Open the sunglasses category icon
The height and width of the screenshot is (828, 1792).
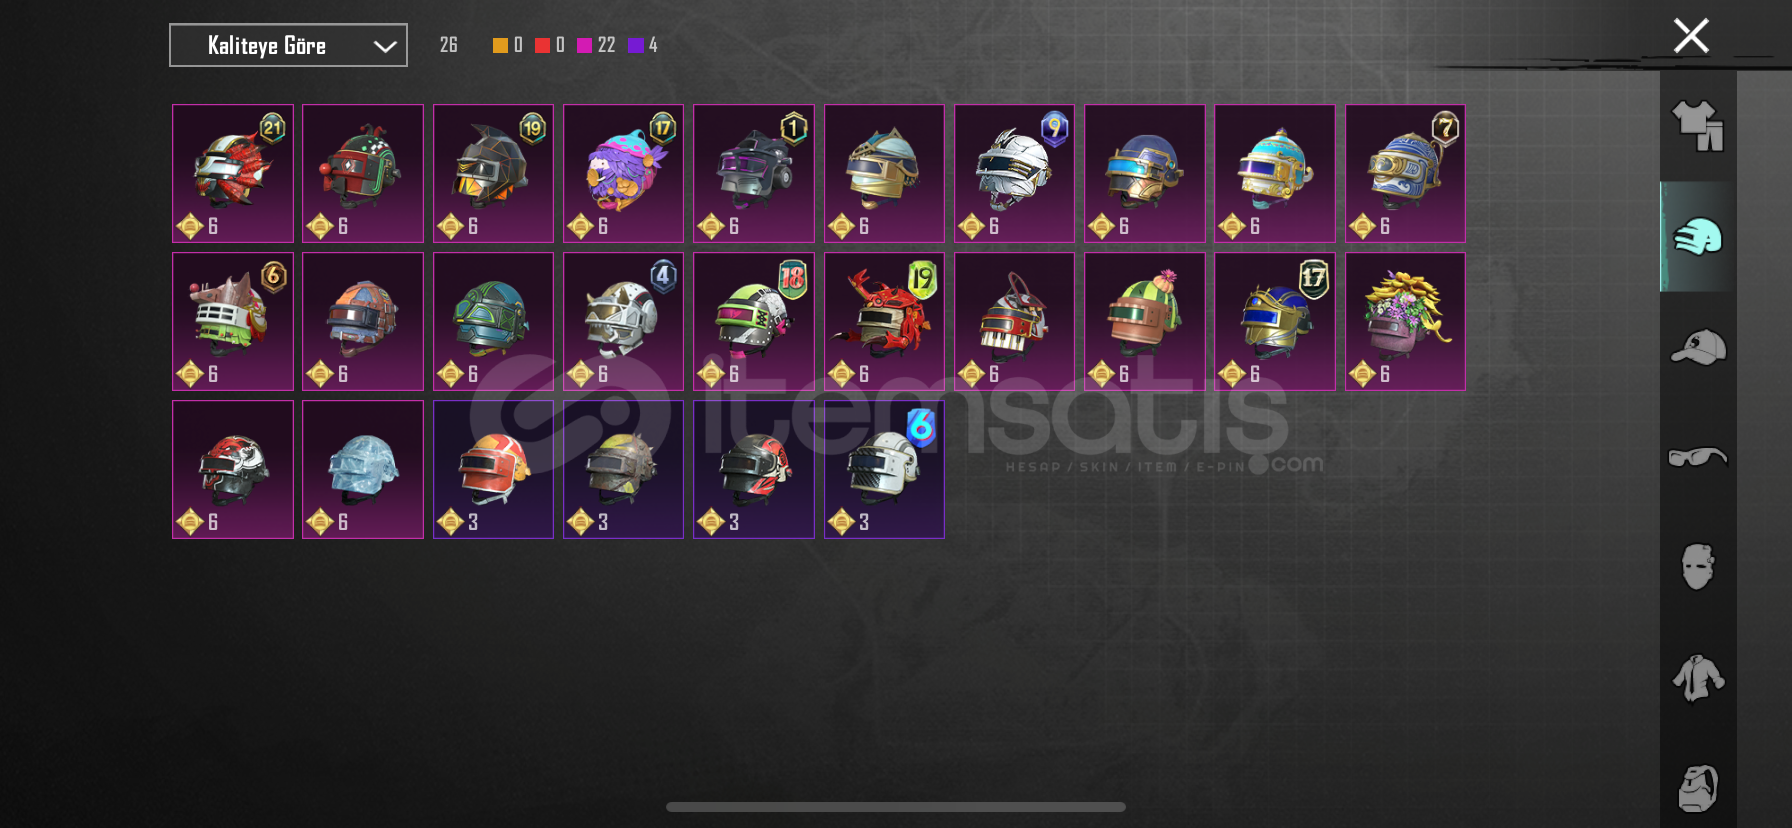point(1698,457)
